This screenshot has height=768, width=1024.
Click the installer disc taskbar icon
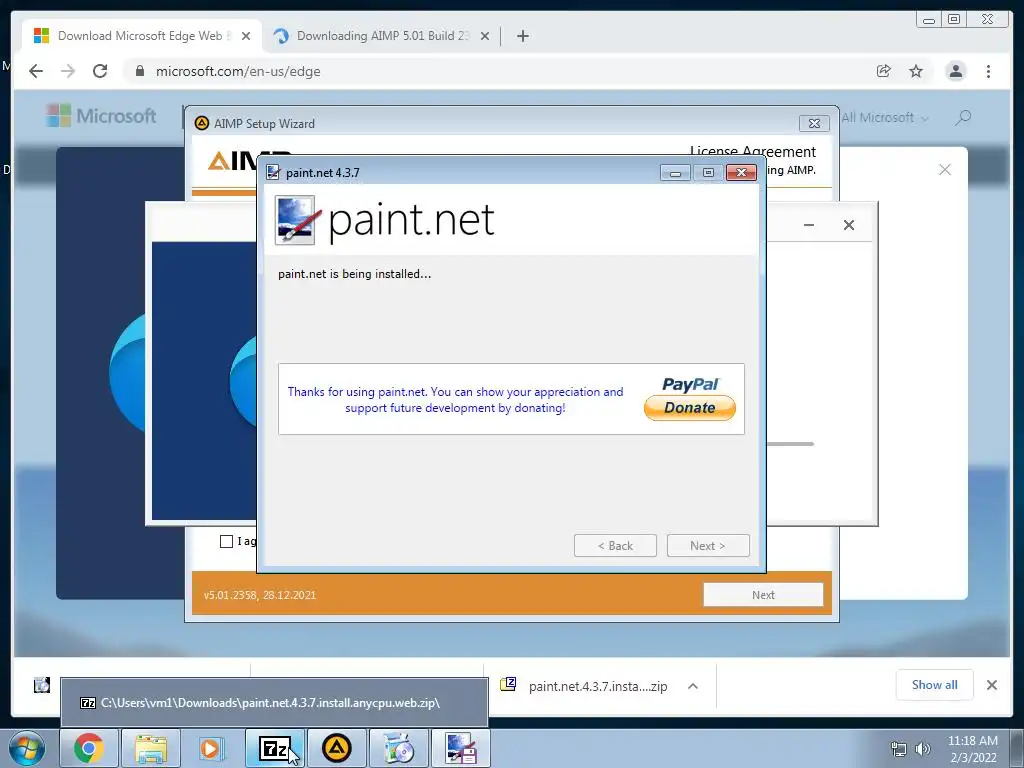click(398, 748)
